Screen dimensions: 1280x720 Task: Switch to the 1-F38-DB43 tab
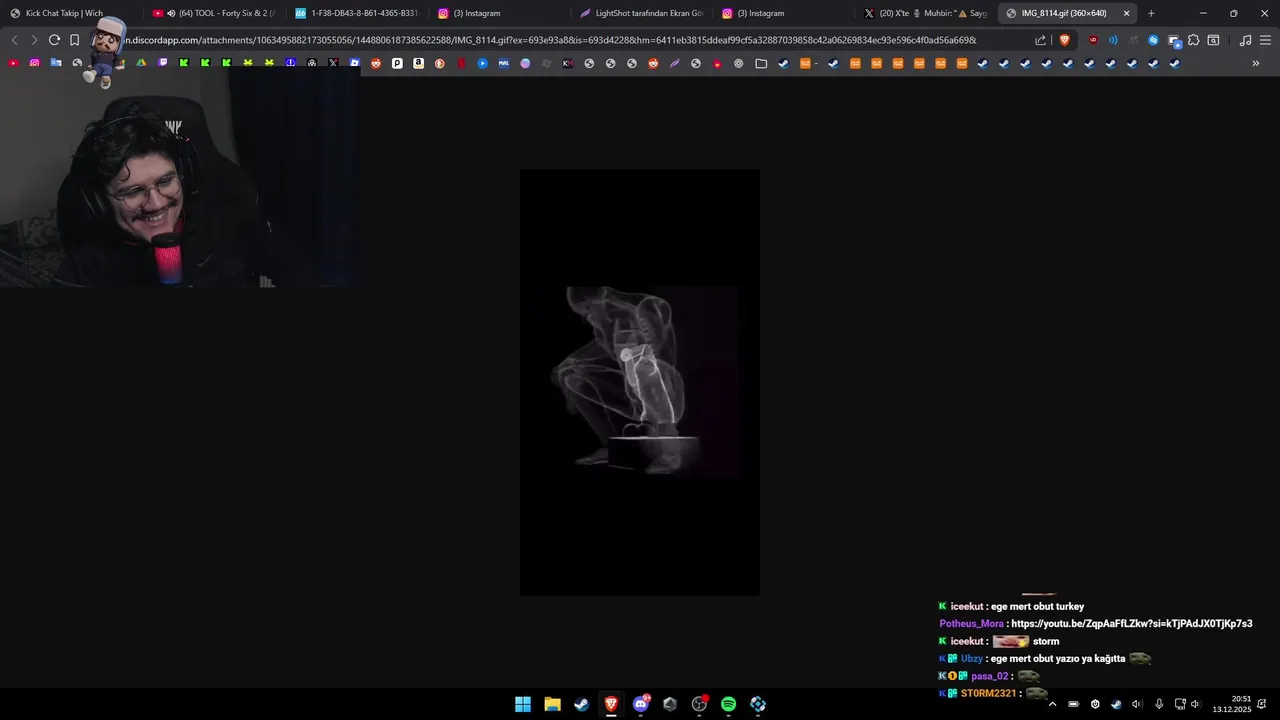pos(356,13)
